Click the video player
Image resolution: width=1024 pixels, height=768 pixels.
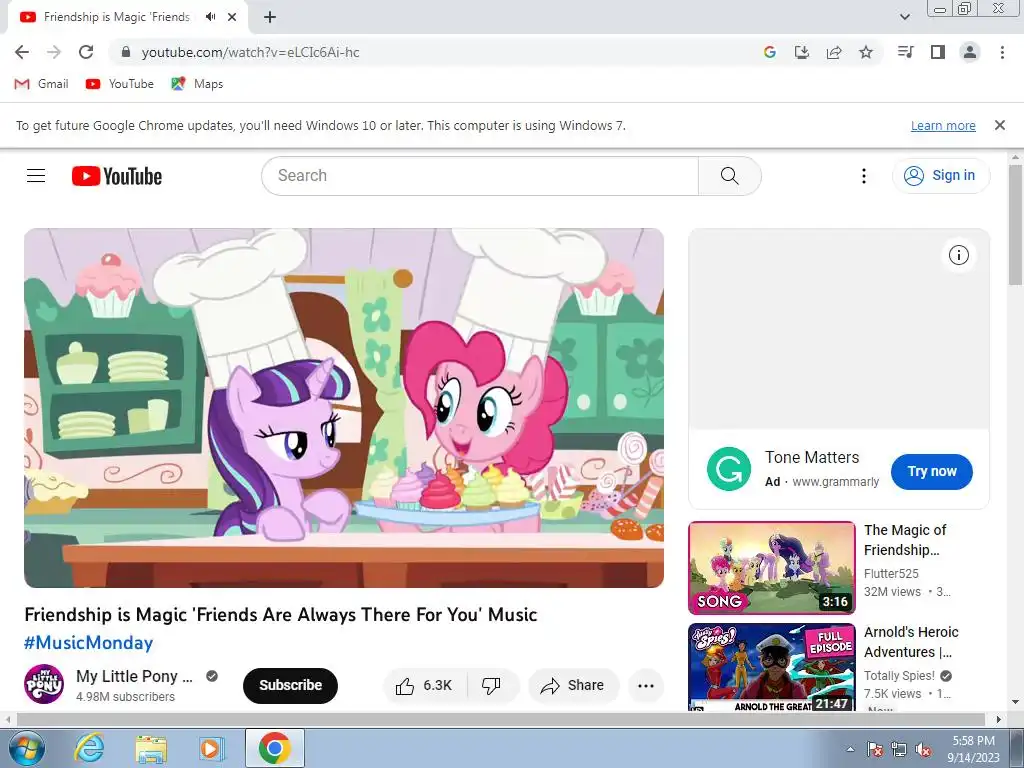coord(344,408)
